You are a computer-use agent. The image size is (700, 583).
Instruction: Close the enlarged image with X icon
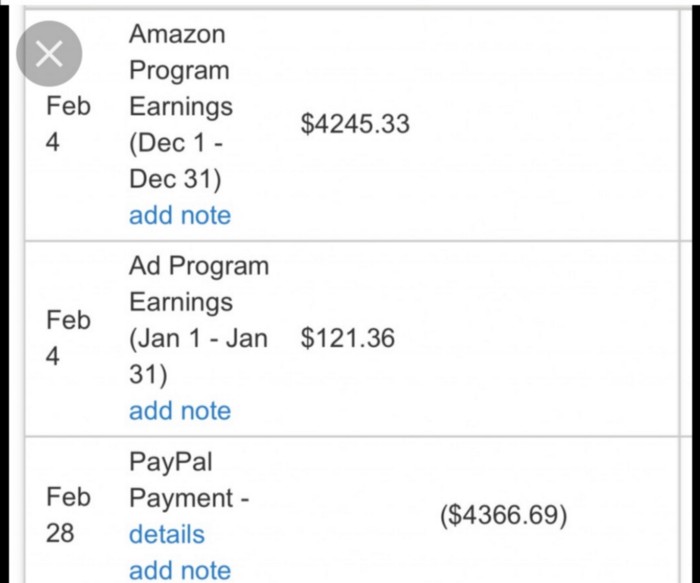point(49,54)
